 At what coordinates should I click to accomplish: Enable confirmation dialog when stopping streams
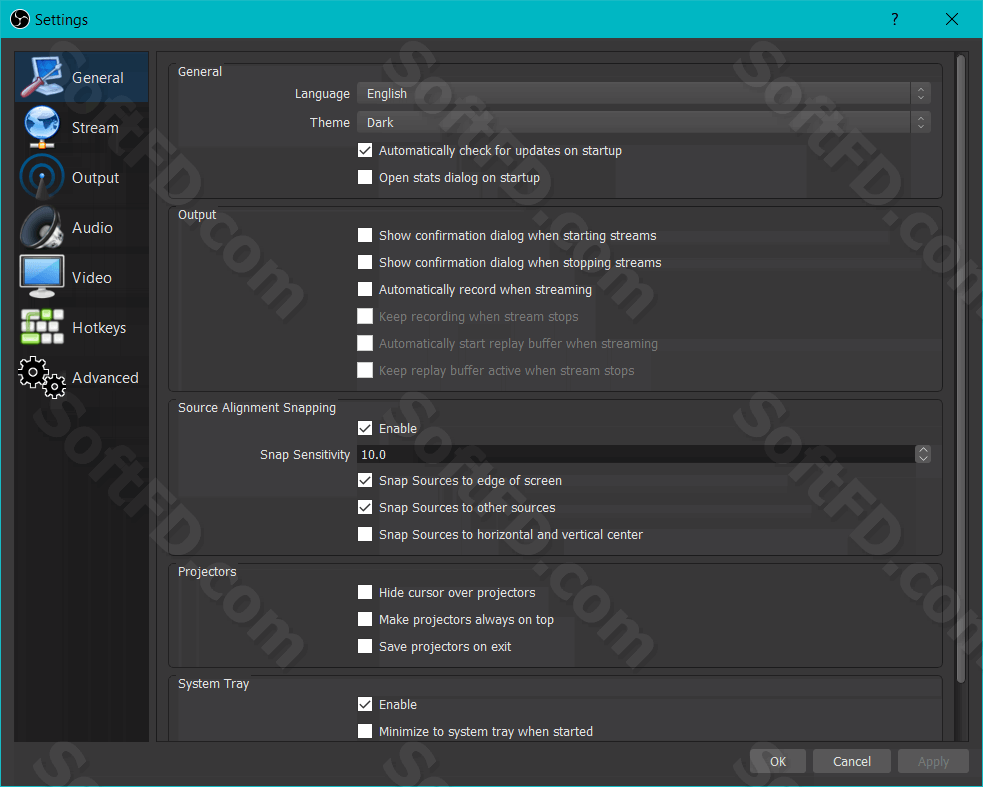pos(365,262)
